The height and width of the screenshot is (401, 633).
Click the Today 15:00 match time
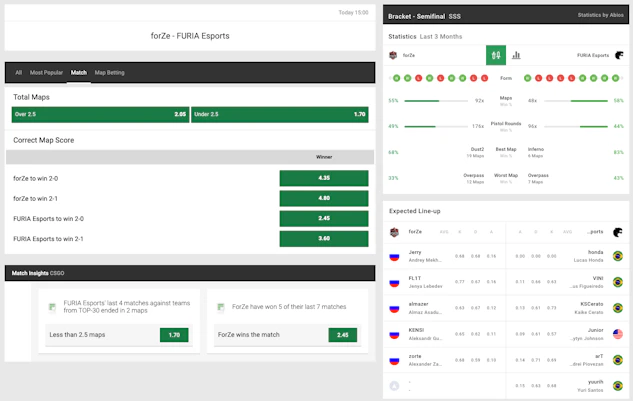pyautogui.click(x=353, y=13)
